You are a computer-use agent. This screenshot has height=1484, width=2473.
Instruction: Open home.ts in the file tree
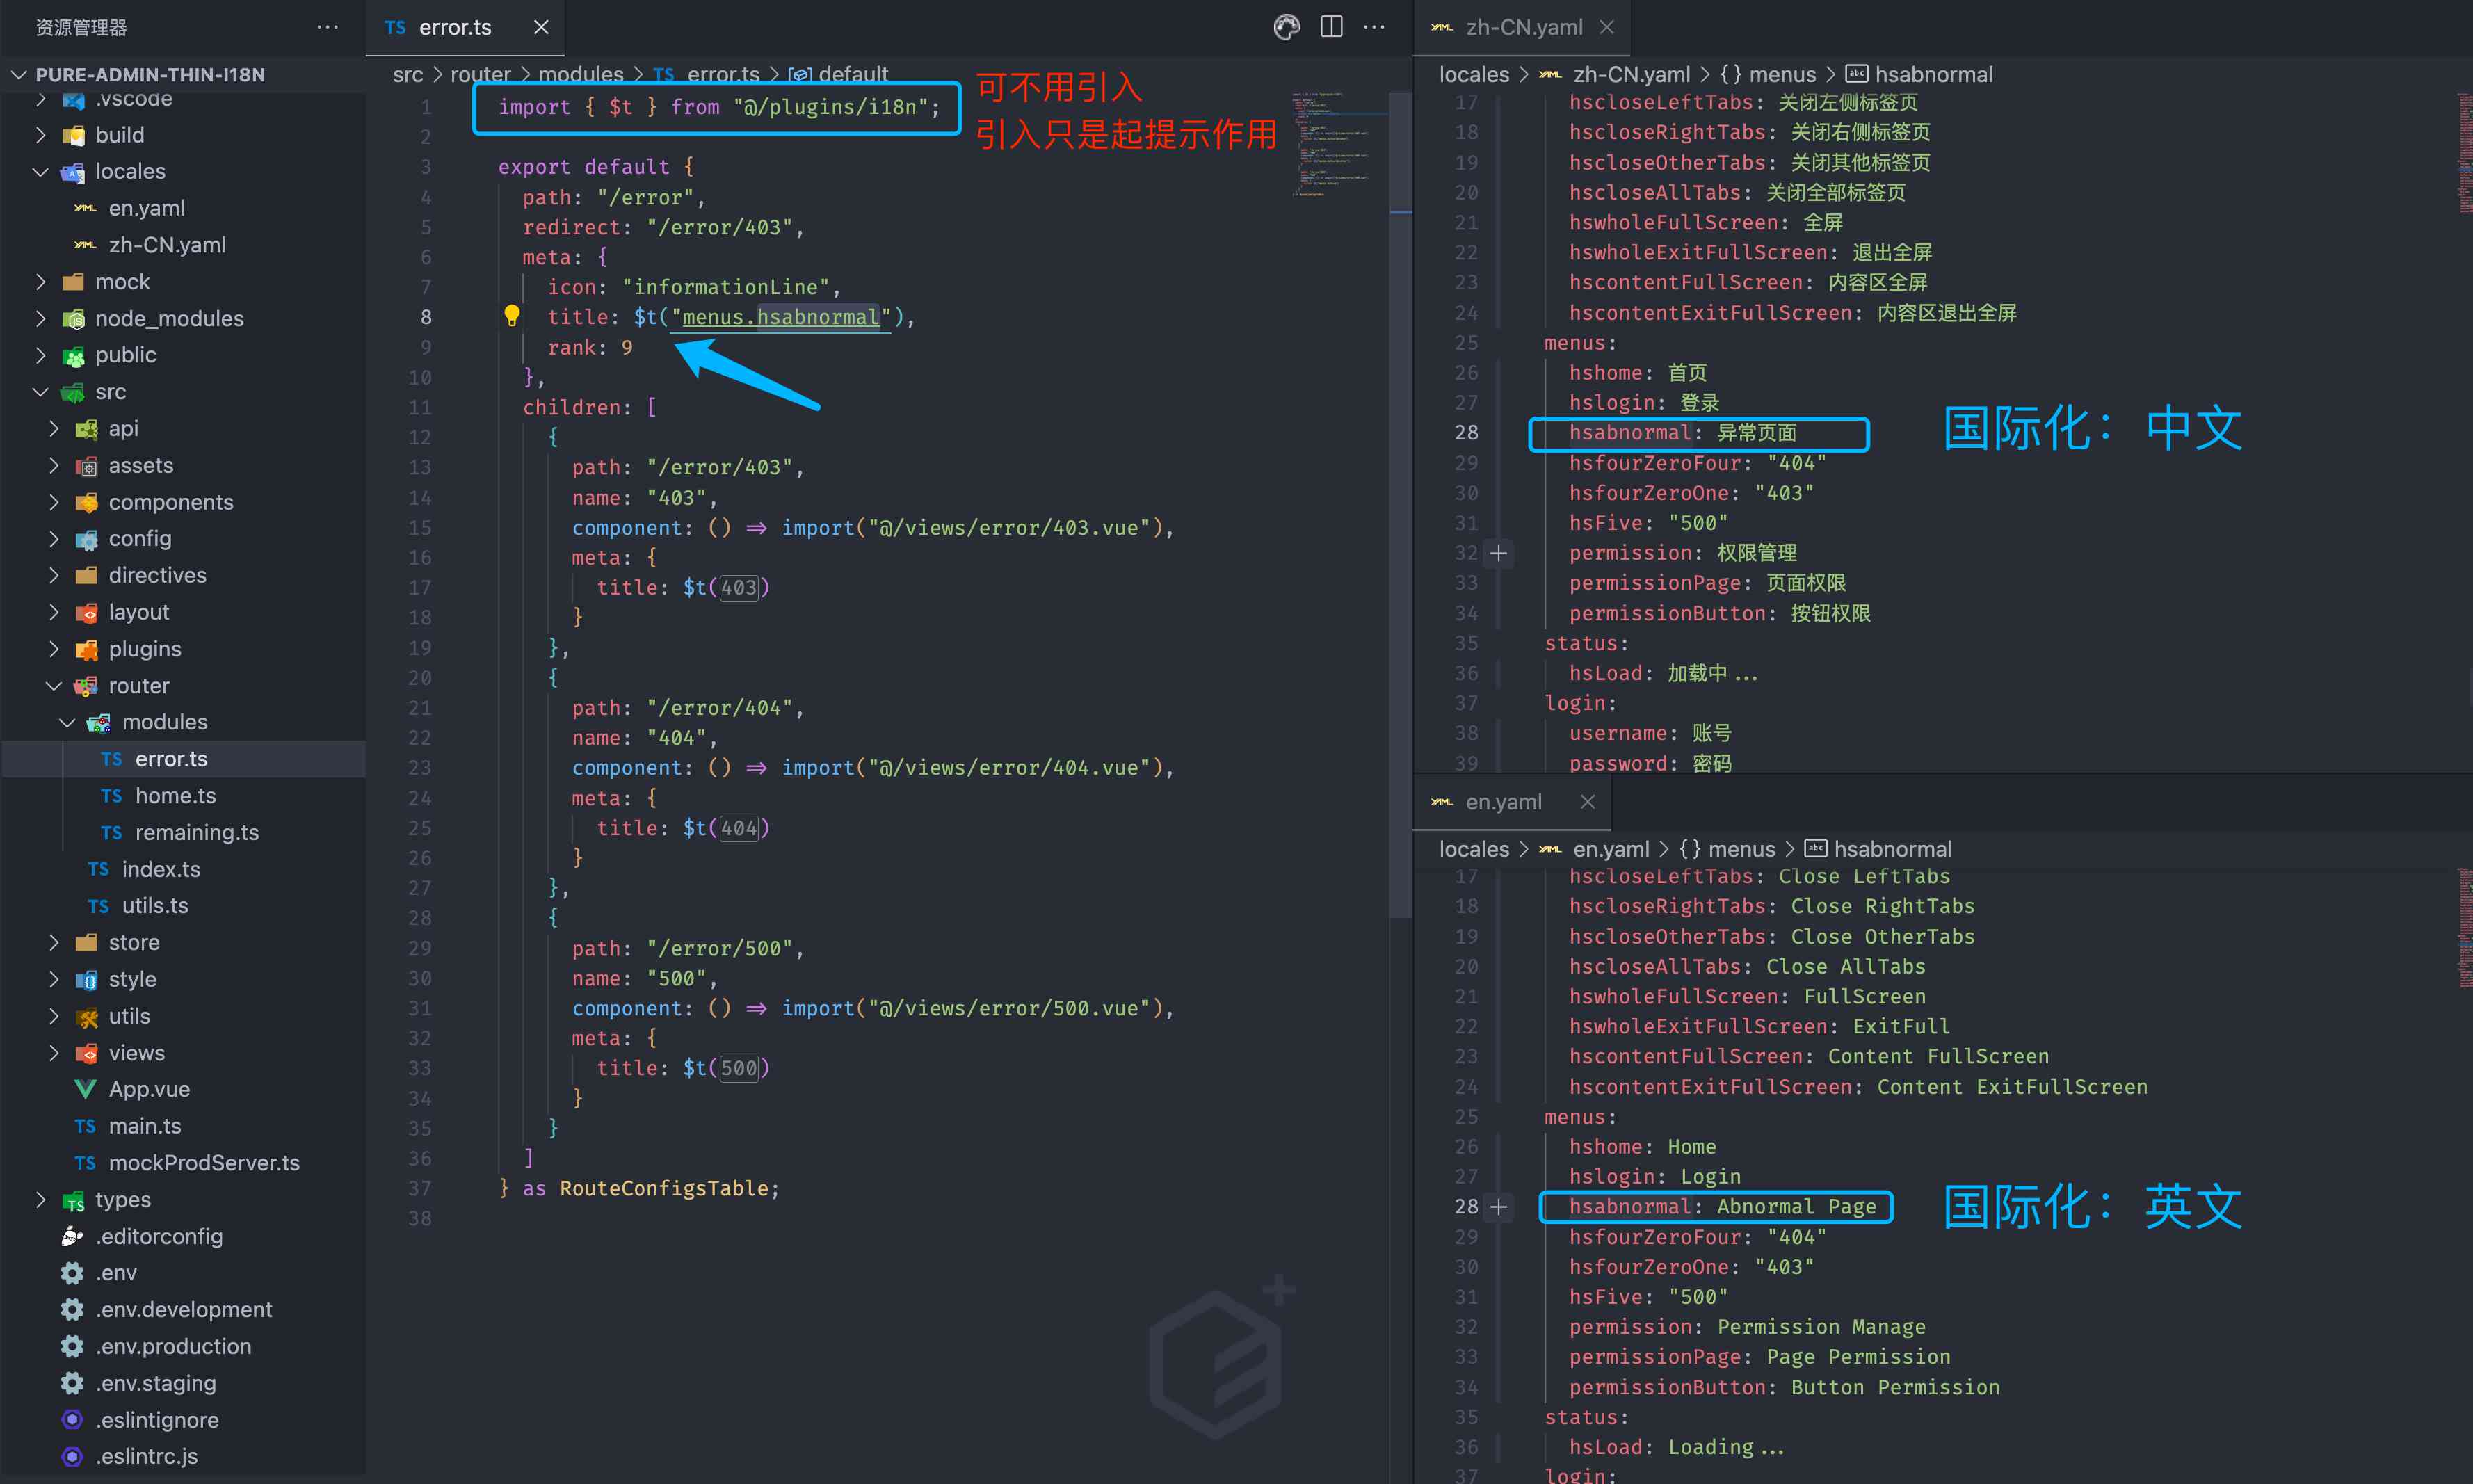pyautogui.click(x=175, y=796)
